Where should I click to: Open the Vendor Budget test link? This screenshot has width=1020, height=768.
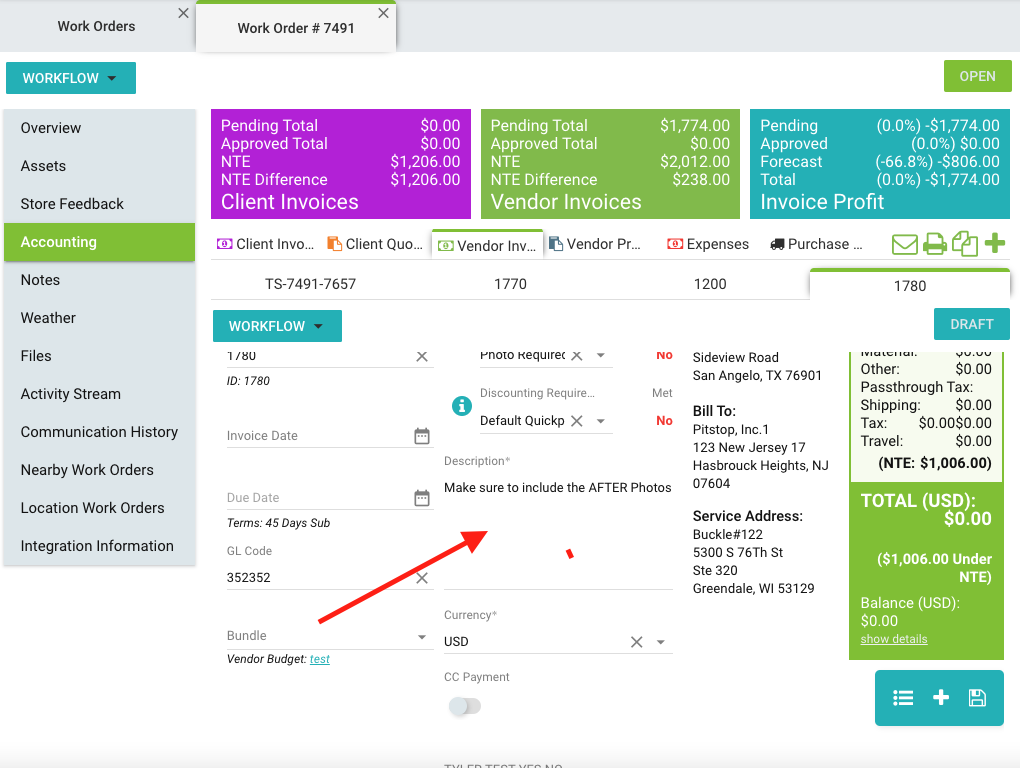[x=320, y=659]
